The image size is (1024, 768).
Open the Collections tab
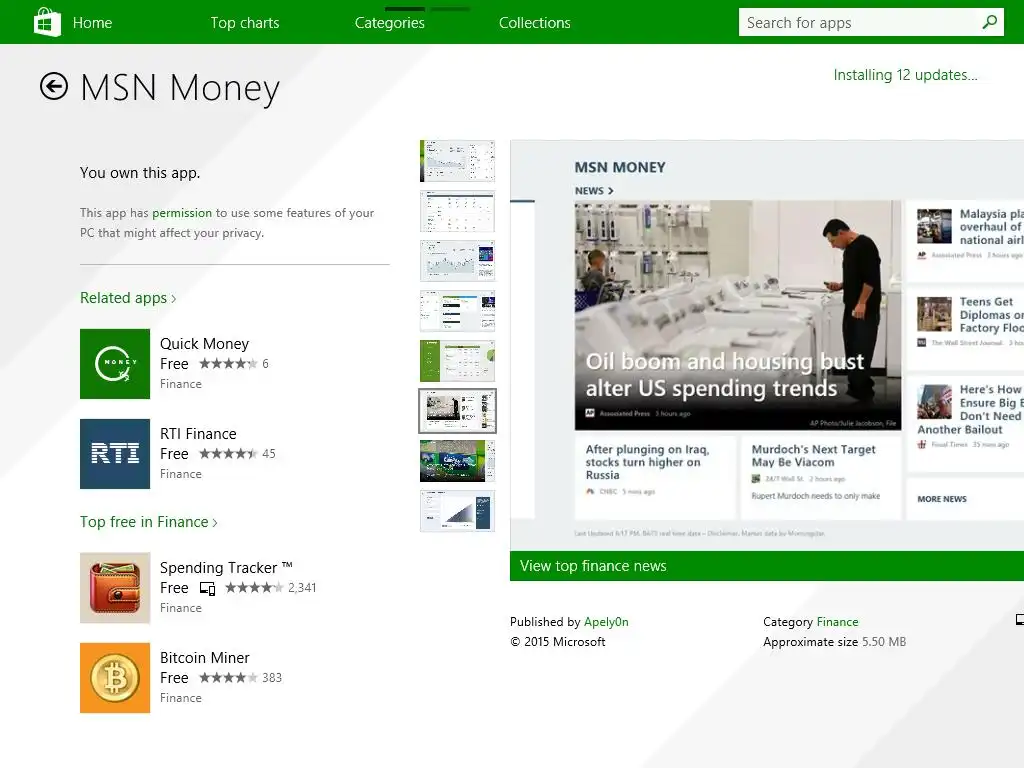pos(535,23)
